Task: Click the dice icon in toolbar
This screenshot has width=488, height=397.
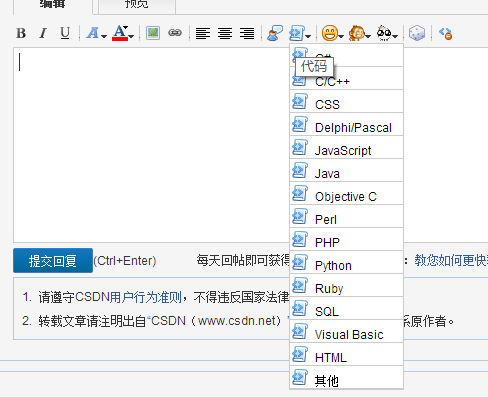Action: click(x=417, y=33)
